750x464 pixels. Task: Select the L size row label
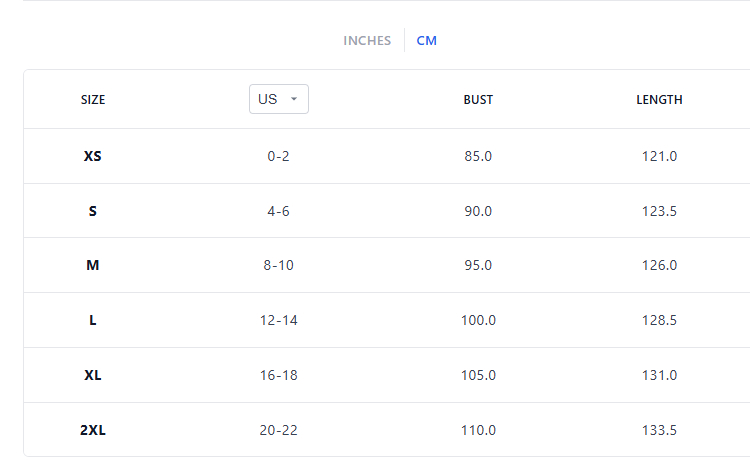coord(93,320)
